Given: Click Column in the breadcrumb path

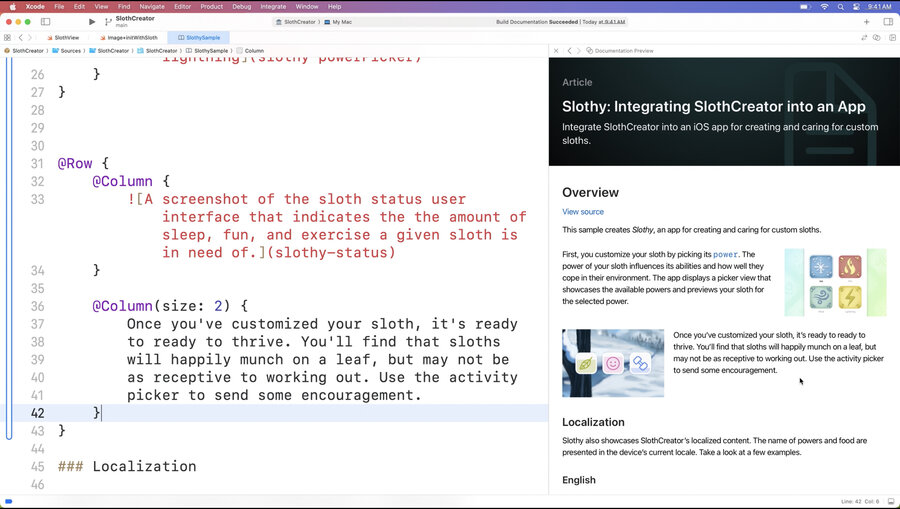Looking at the screenshot, I should (250, 50).
